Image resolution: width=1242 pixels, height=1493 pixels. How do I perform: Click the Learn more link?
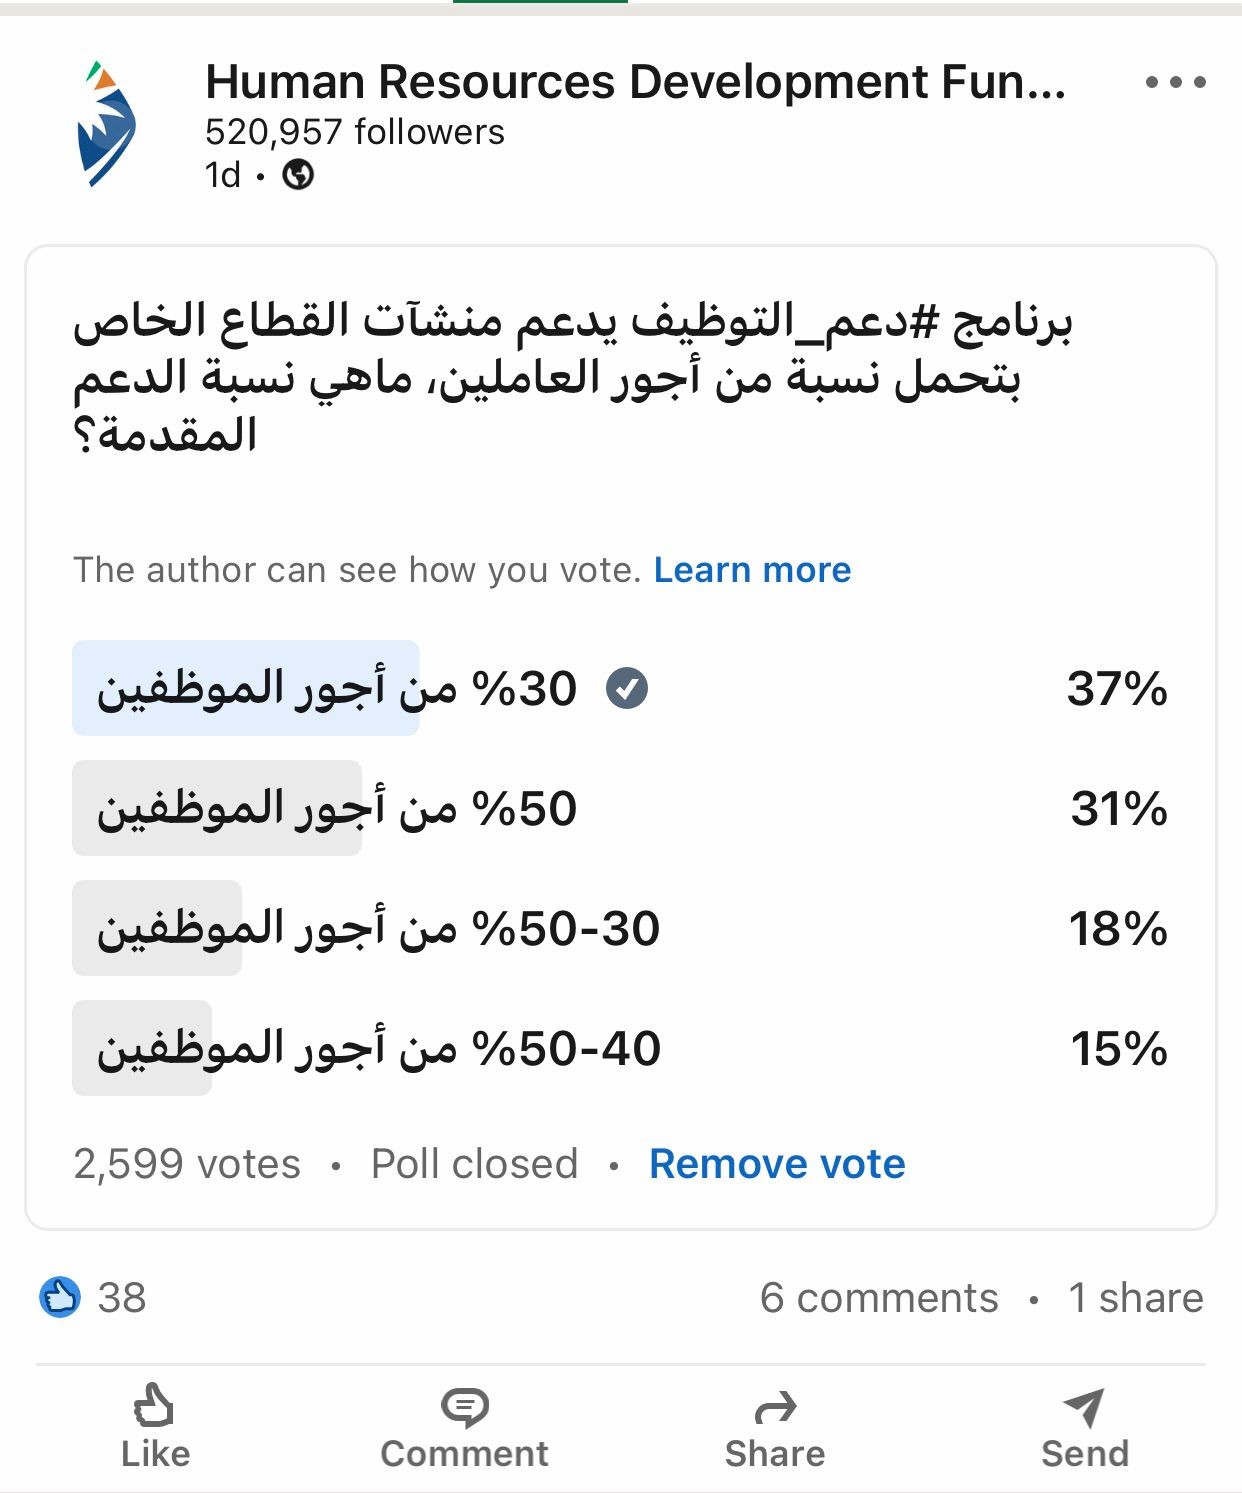752,570
